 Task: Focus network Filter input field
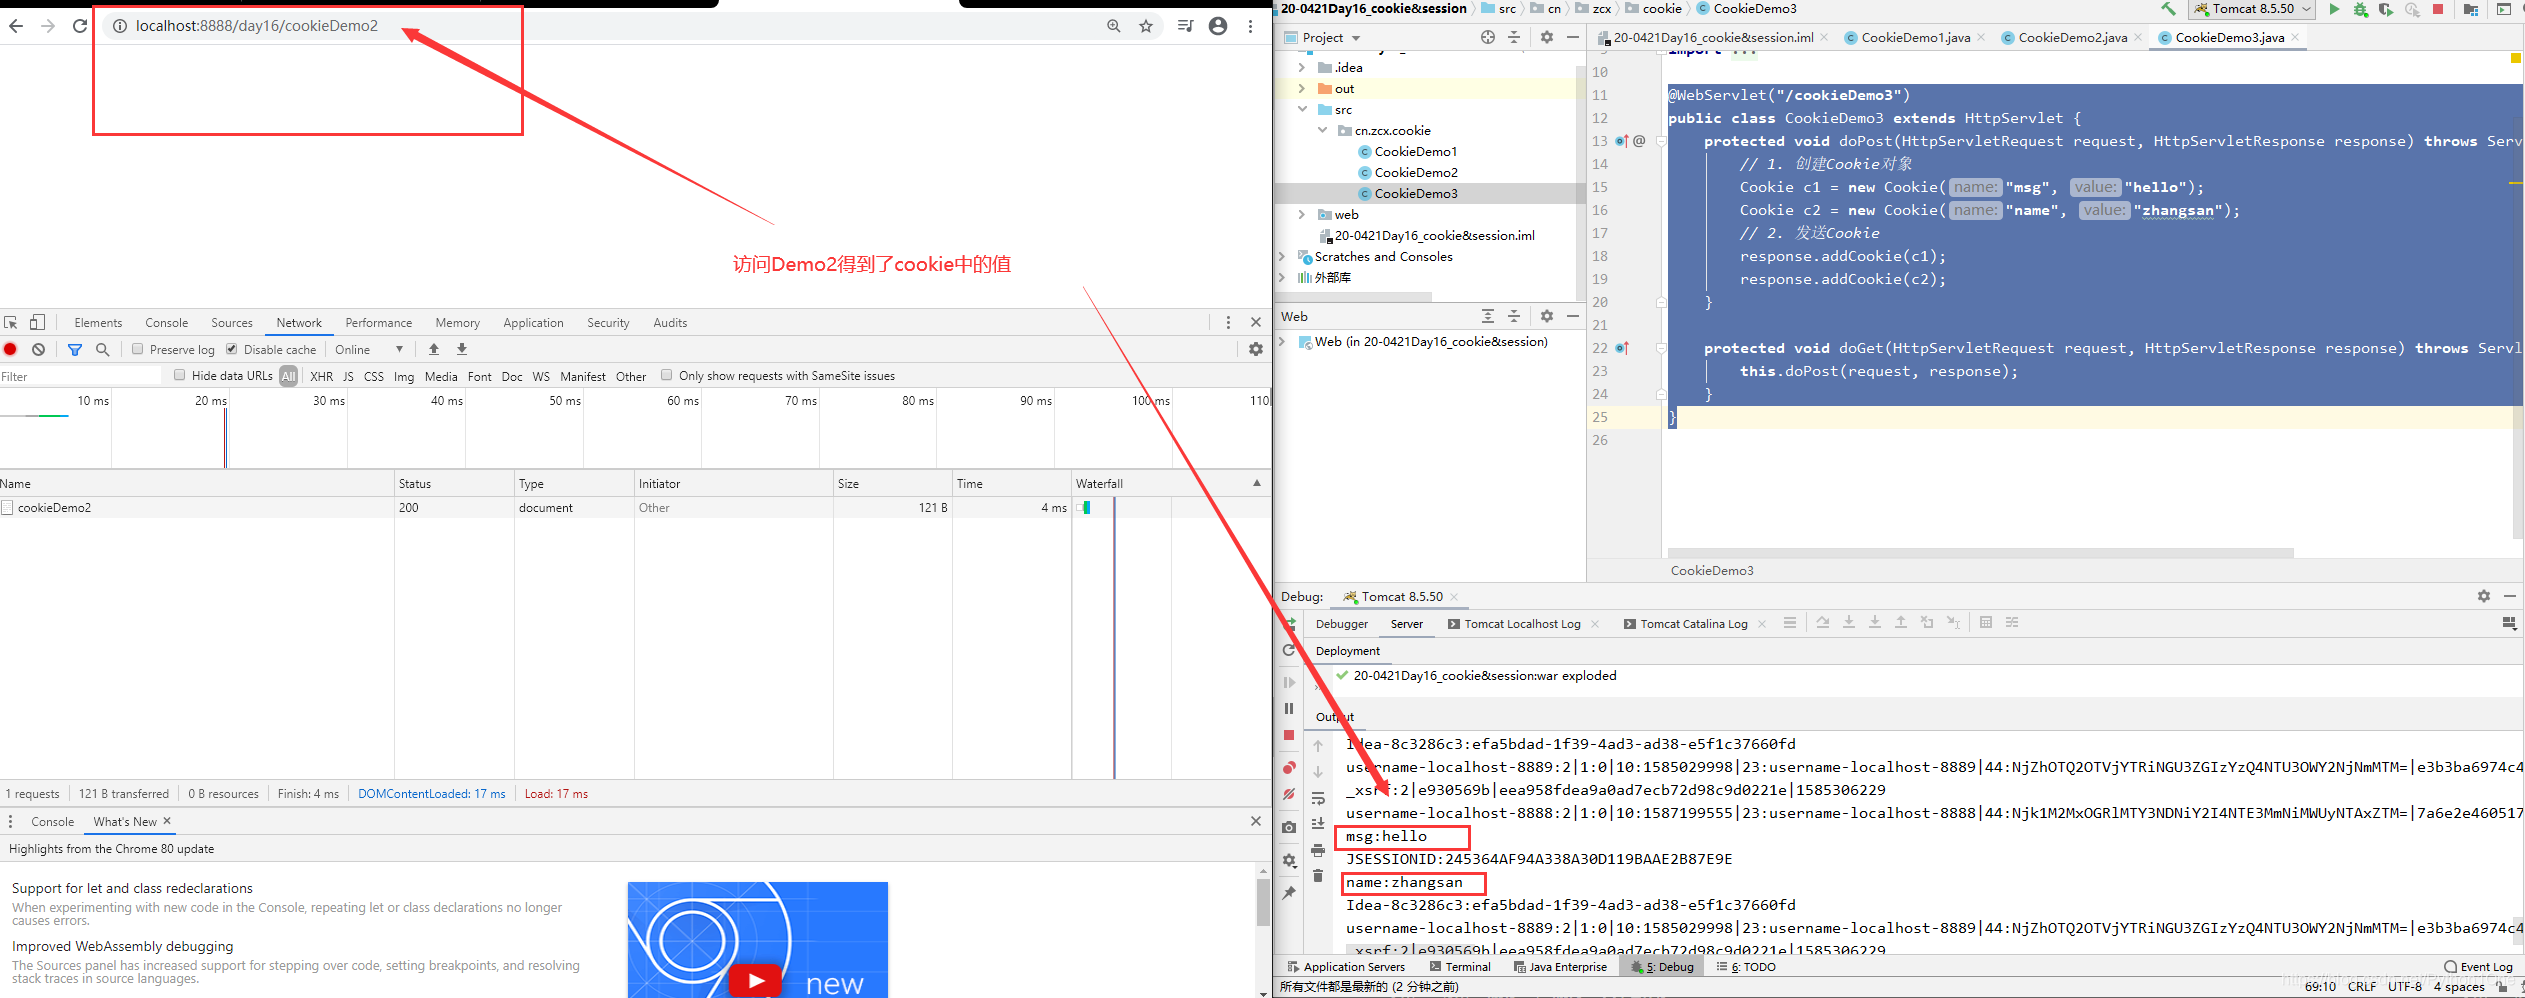pos(80,376)
